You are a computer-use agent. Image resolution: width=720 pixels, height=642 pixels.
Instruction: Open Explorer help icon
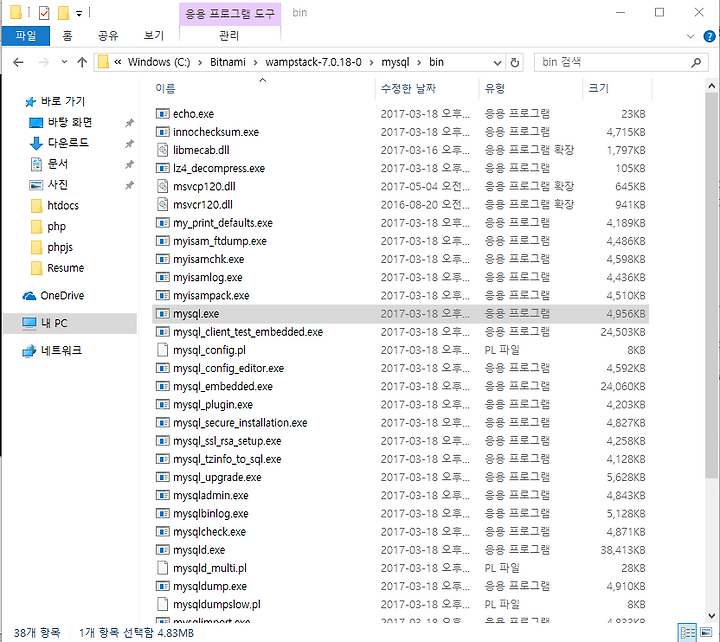(709, 36)
